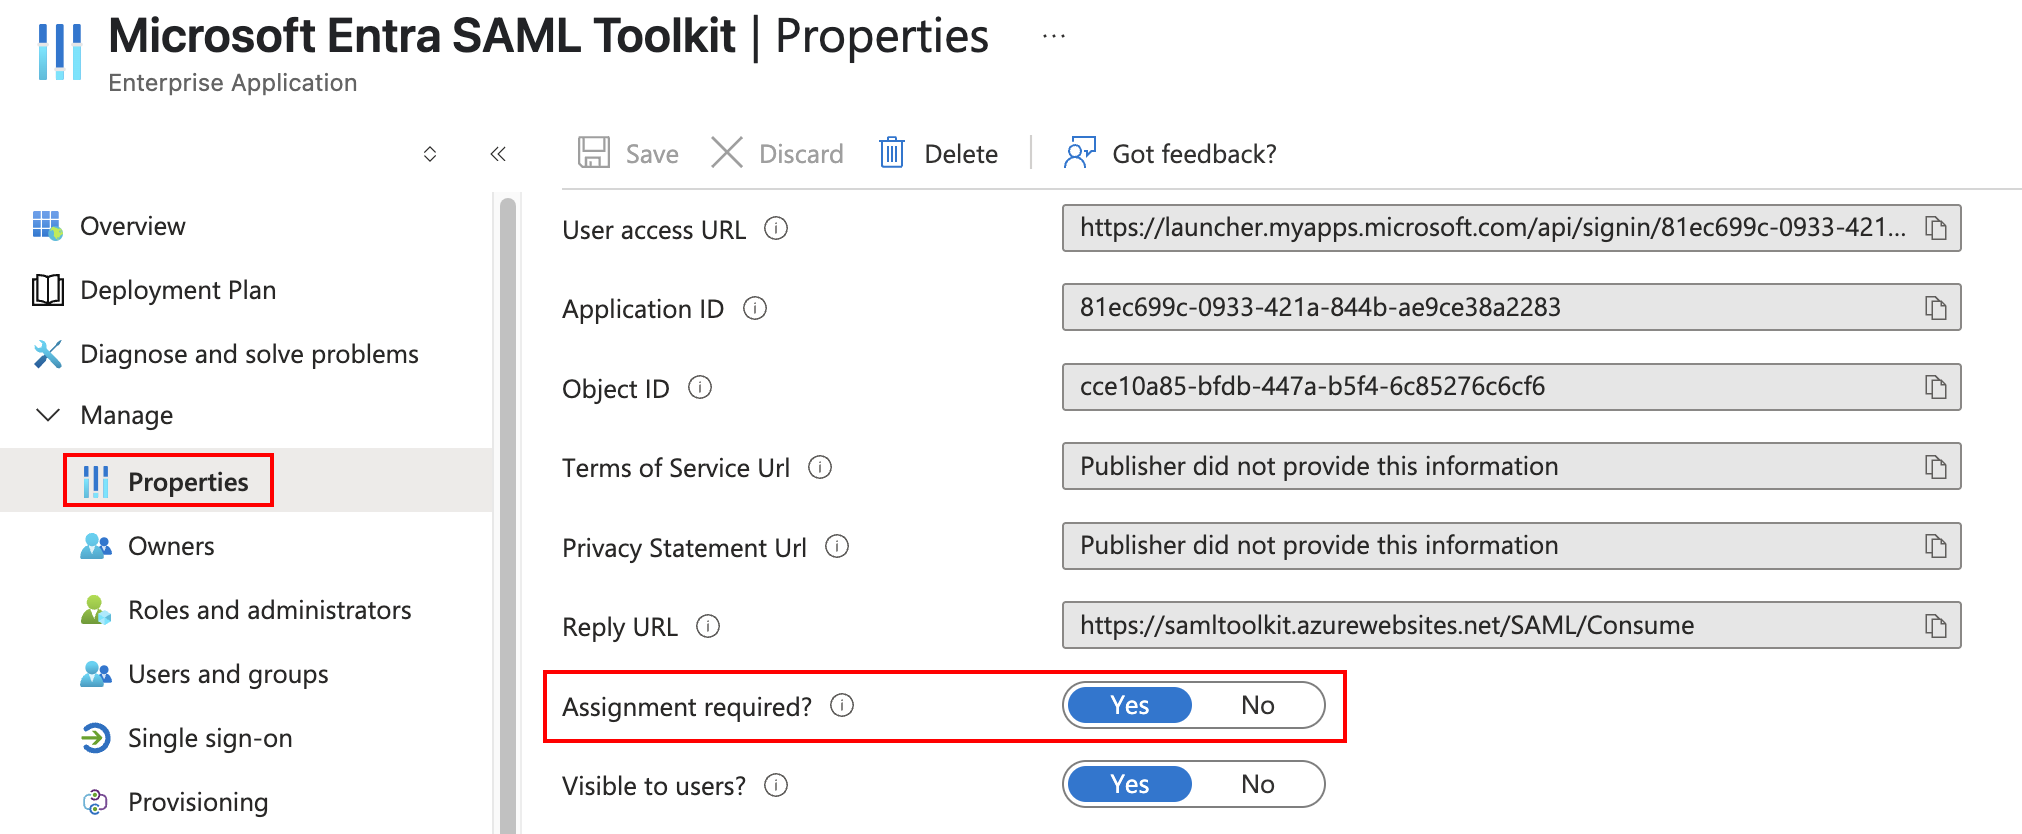The width and height of the screenshot is (2022, 834).
Task: Click the Deployment Plan book icon
Action: tap(47, 290)
